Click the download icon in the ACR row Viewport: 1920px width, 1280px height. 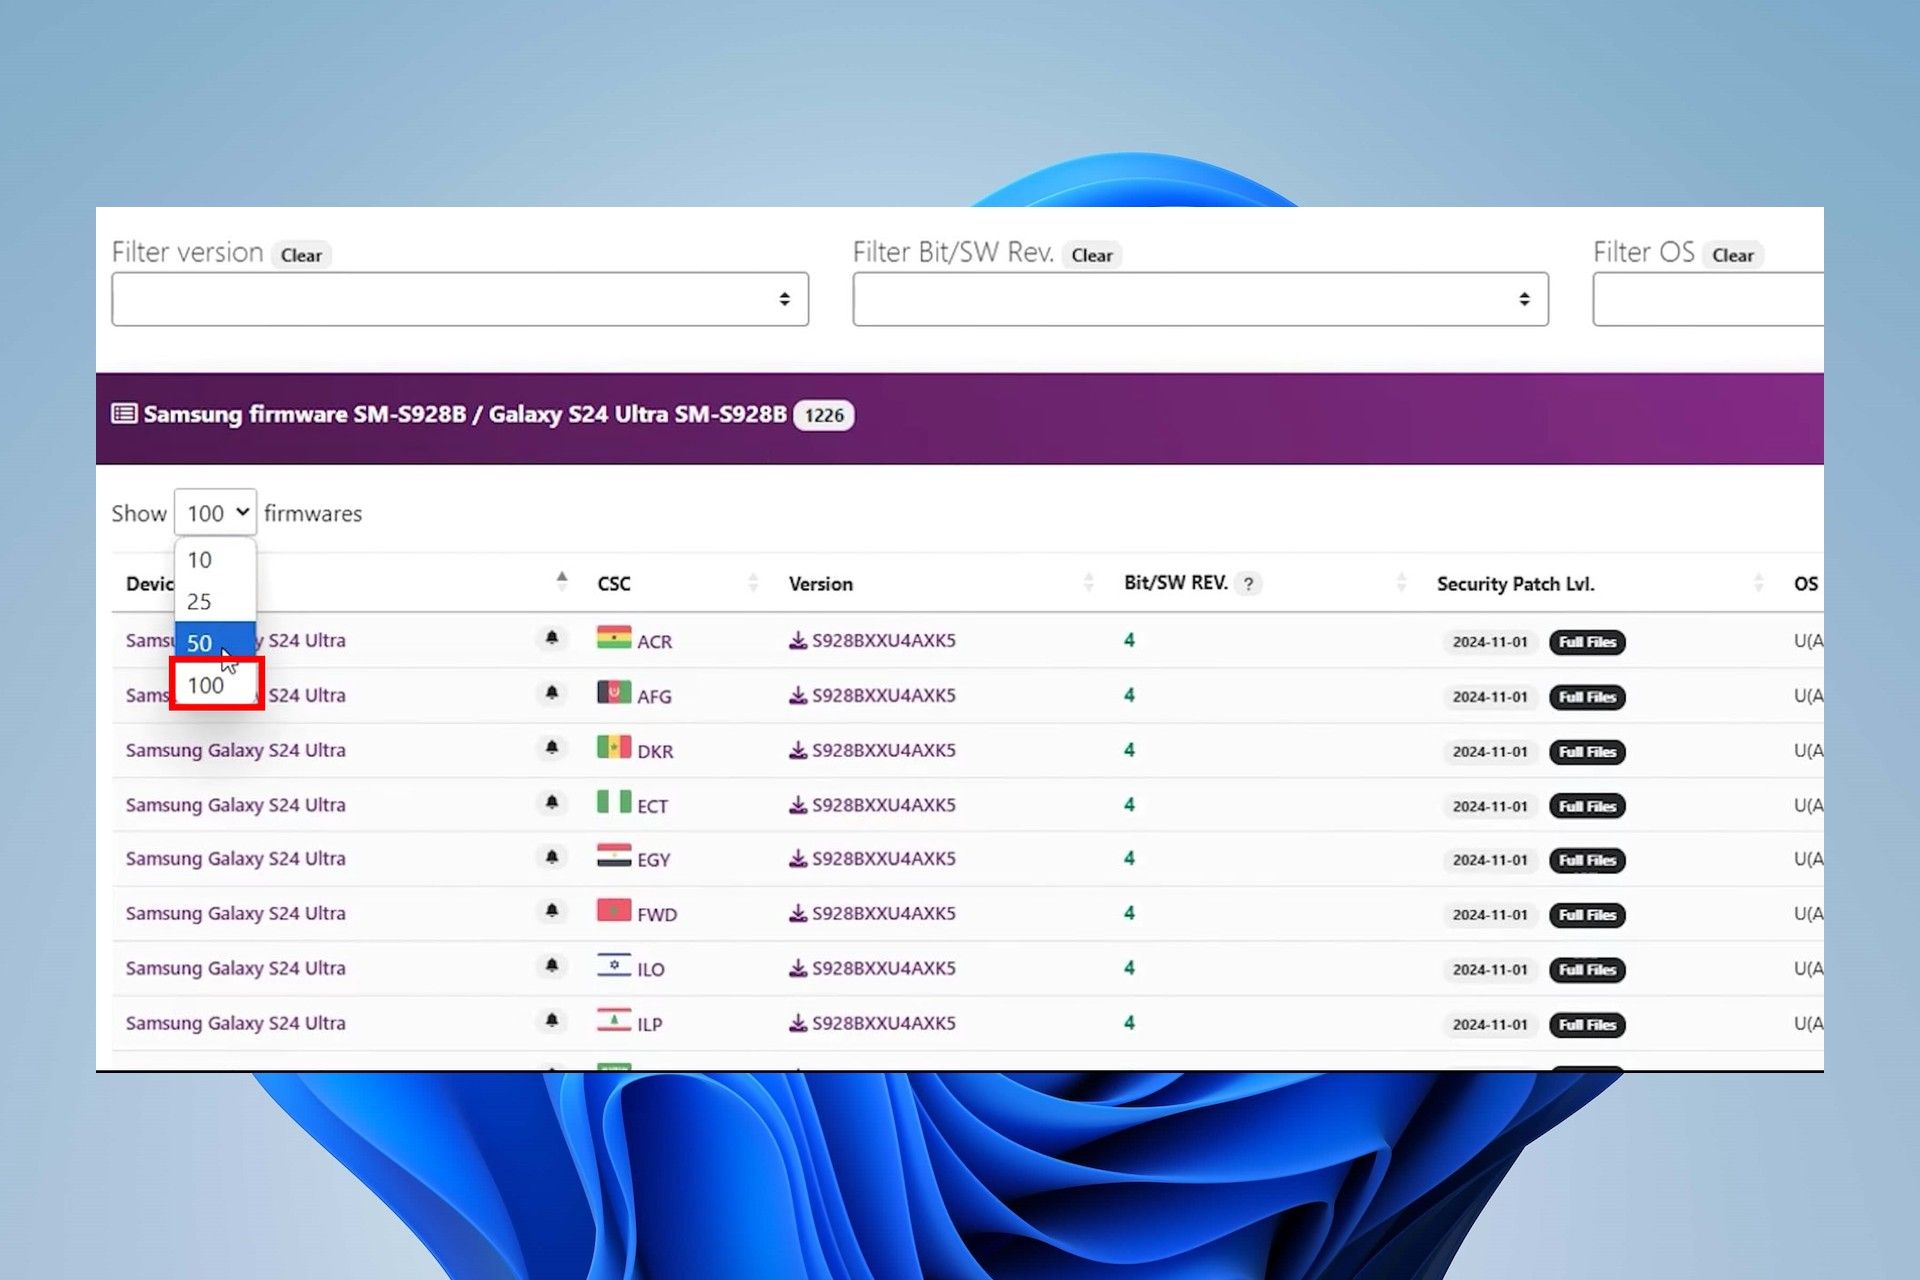(798, 640)
